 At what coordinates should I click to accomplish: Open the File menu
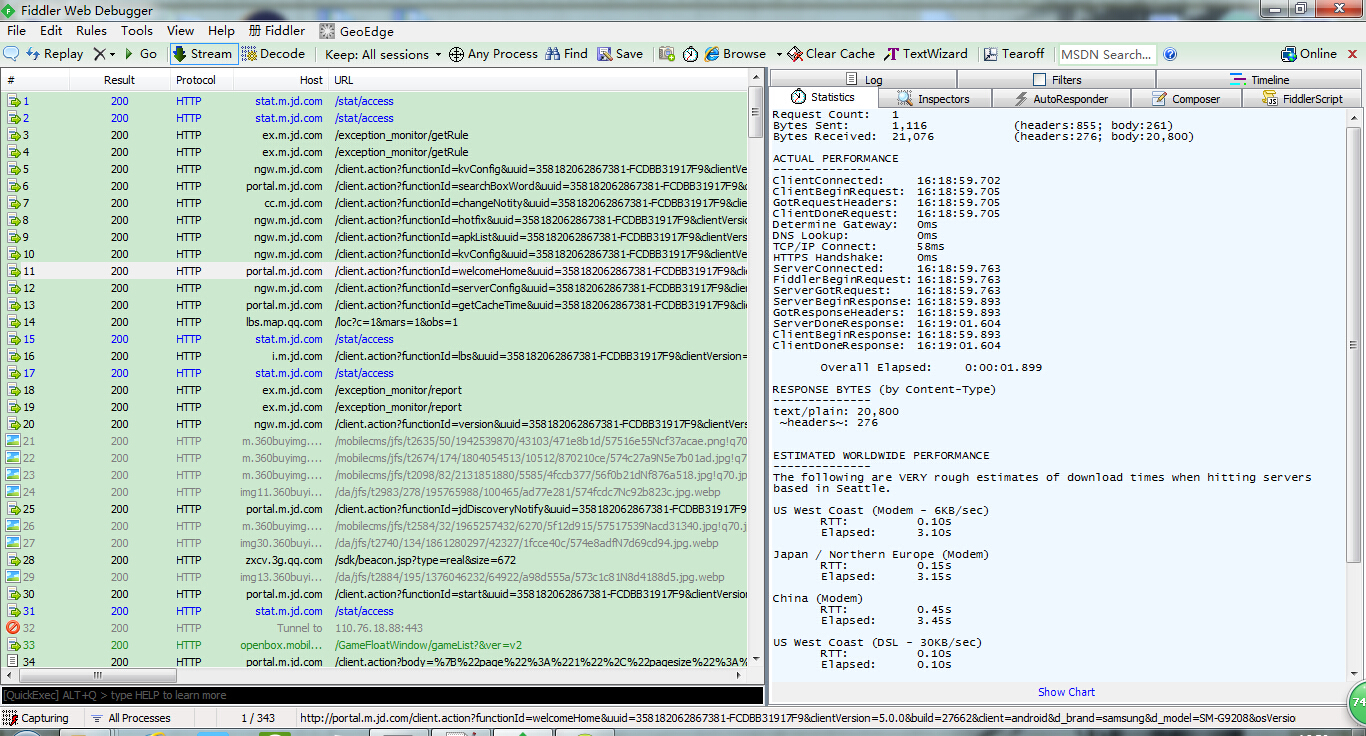click(x=16, y=31)
